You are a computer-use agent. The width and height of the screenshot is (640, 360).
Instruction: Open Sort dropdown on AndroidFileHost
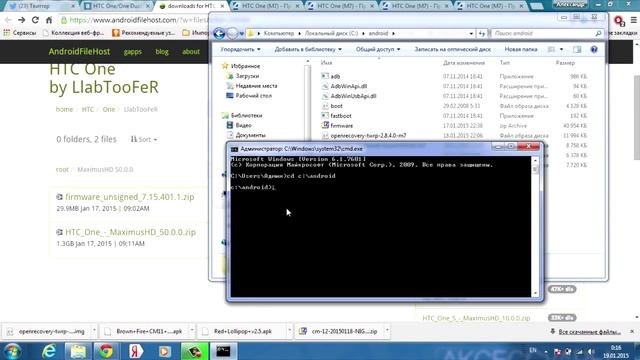point(144,140)
